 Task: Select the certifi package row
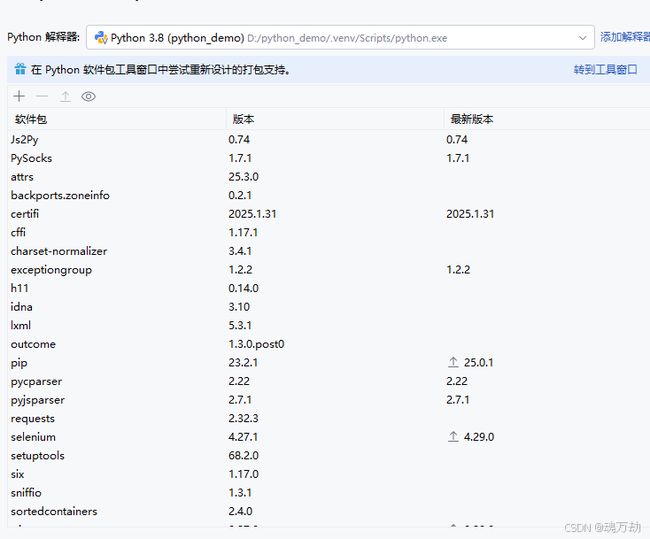(x=328, y=214)
